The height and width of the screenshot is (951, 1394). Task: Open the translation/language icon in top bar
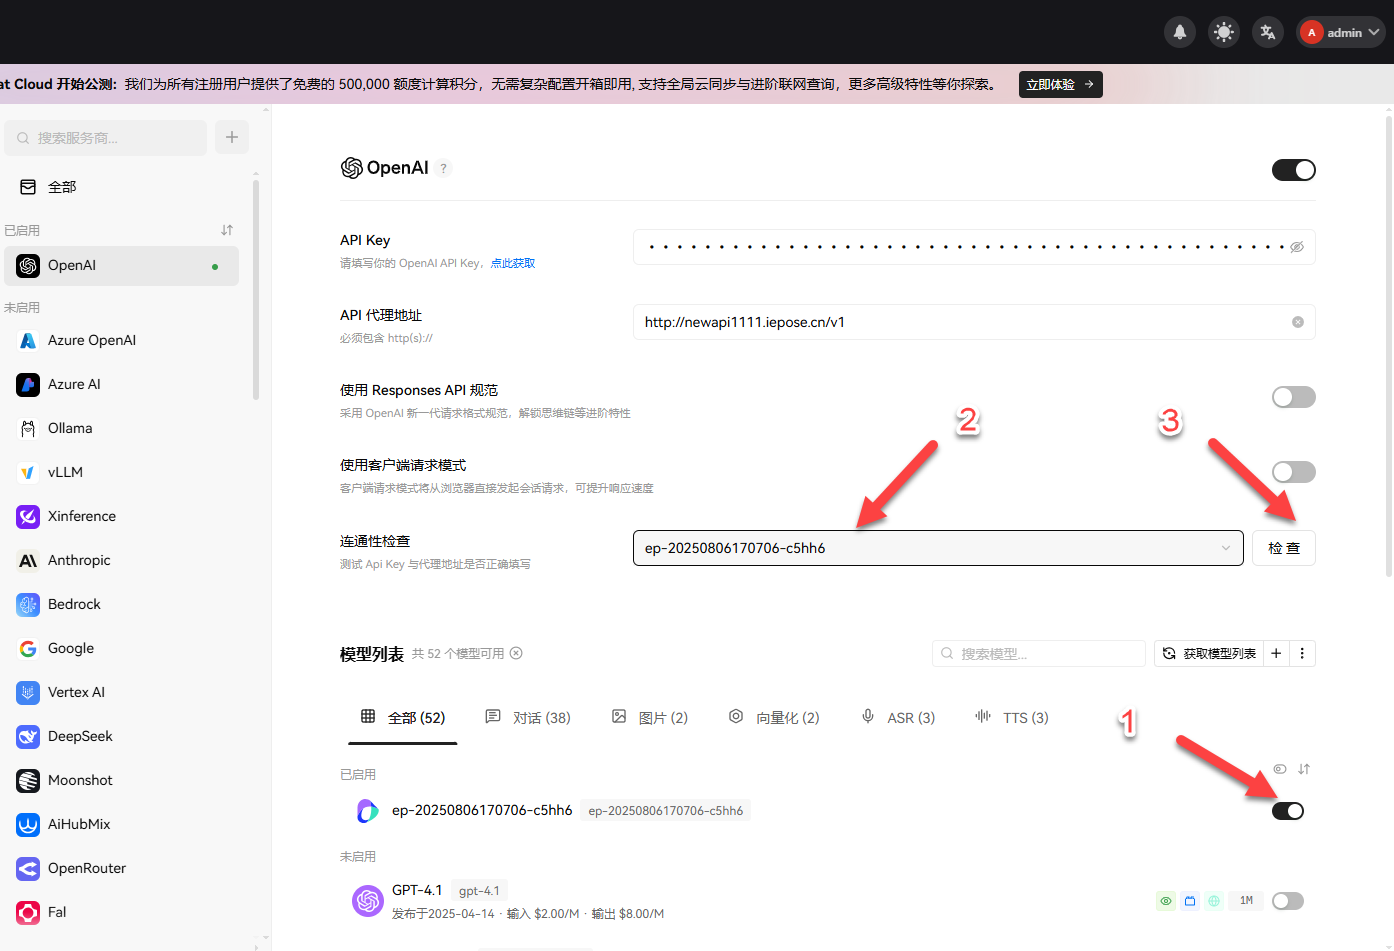click(1267, 31)
